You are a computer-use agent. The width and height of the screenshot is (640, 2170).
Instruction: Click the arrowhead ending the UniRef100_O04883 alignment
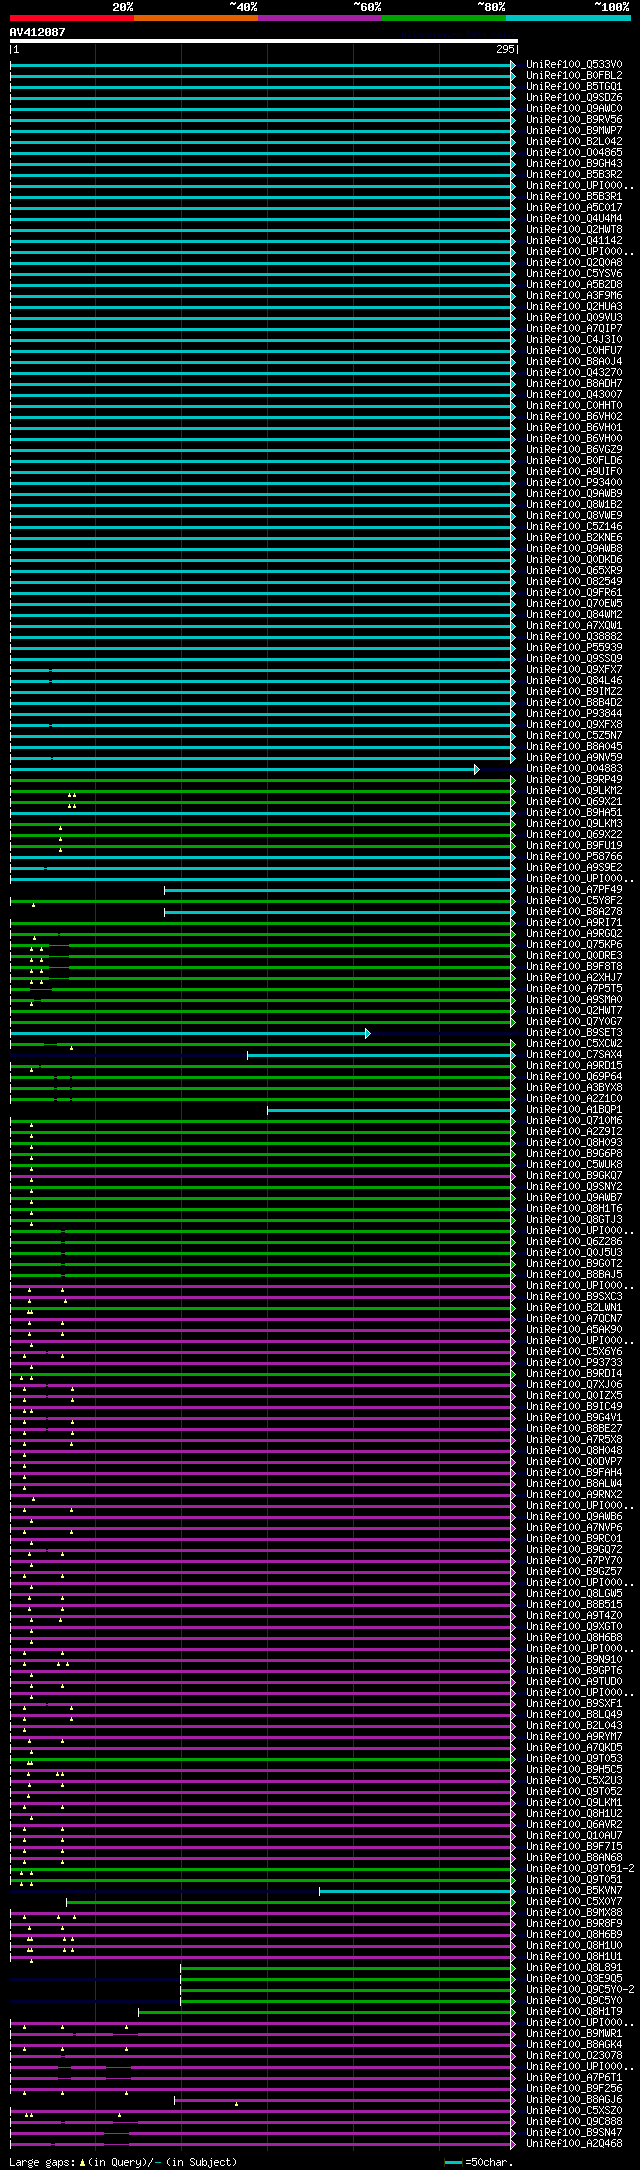coord(477,769)
